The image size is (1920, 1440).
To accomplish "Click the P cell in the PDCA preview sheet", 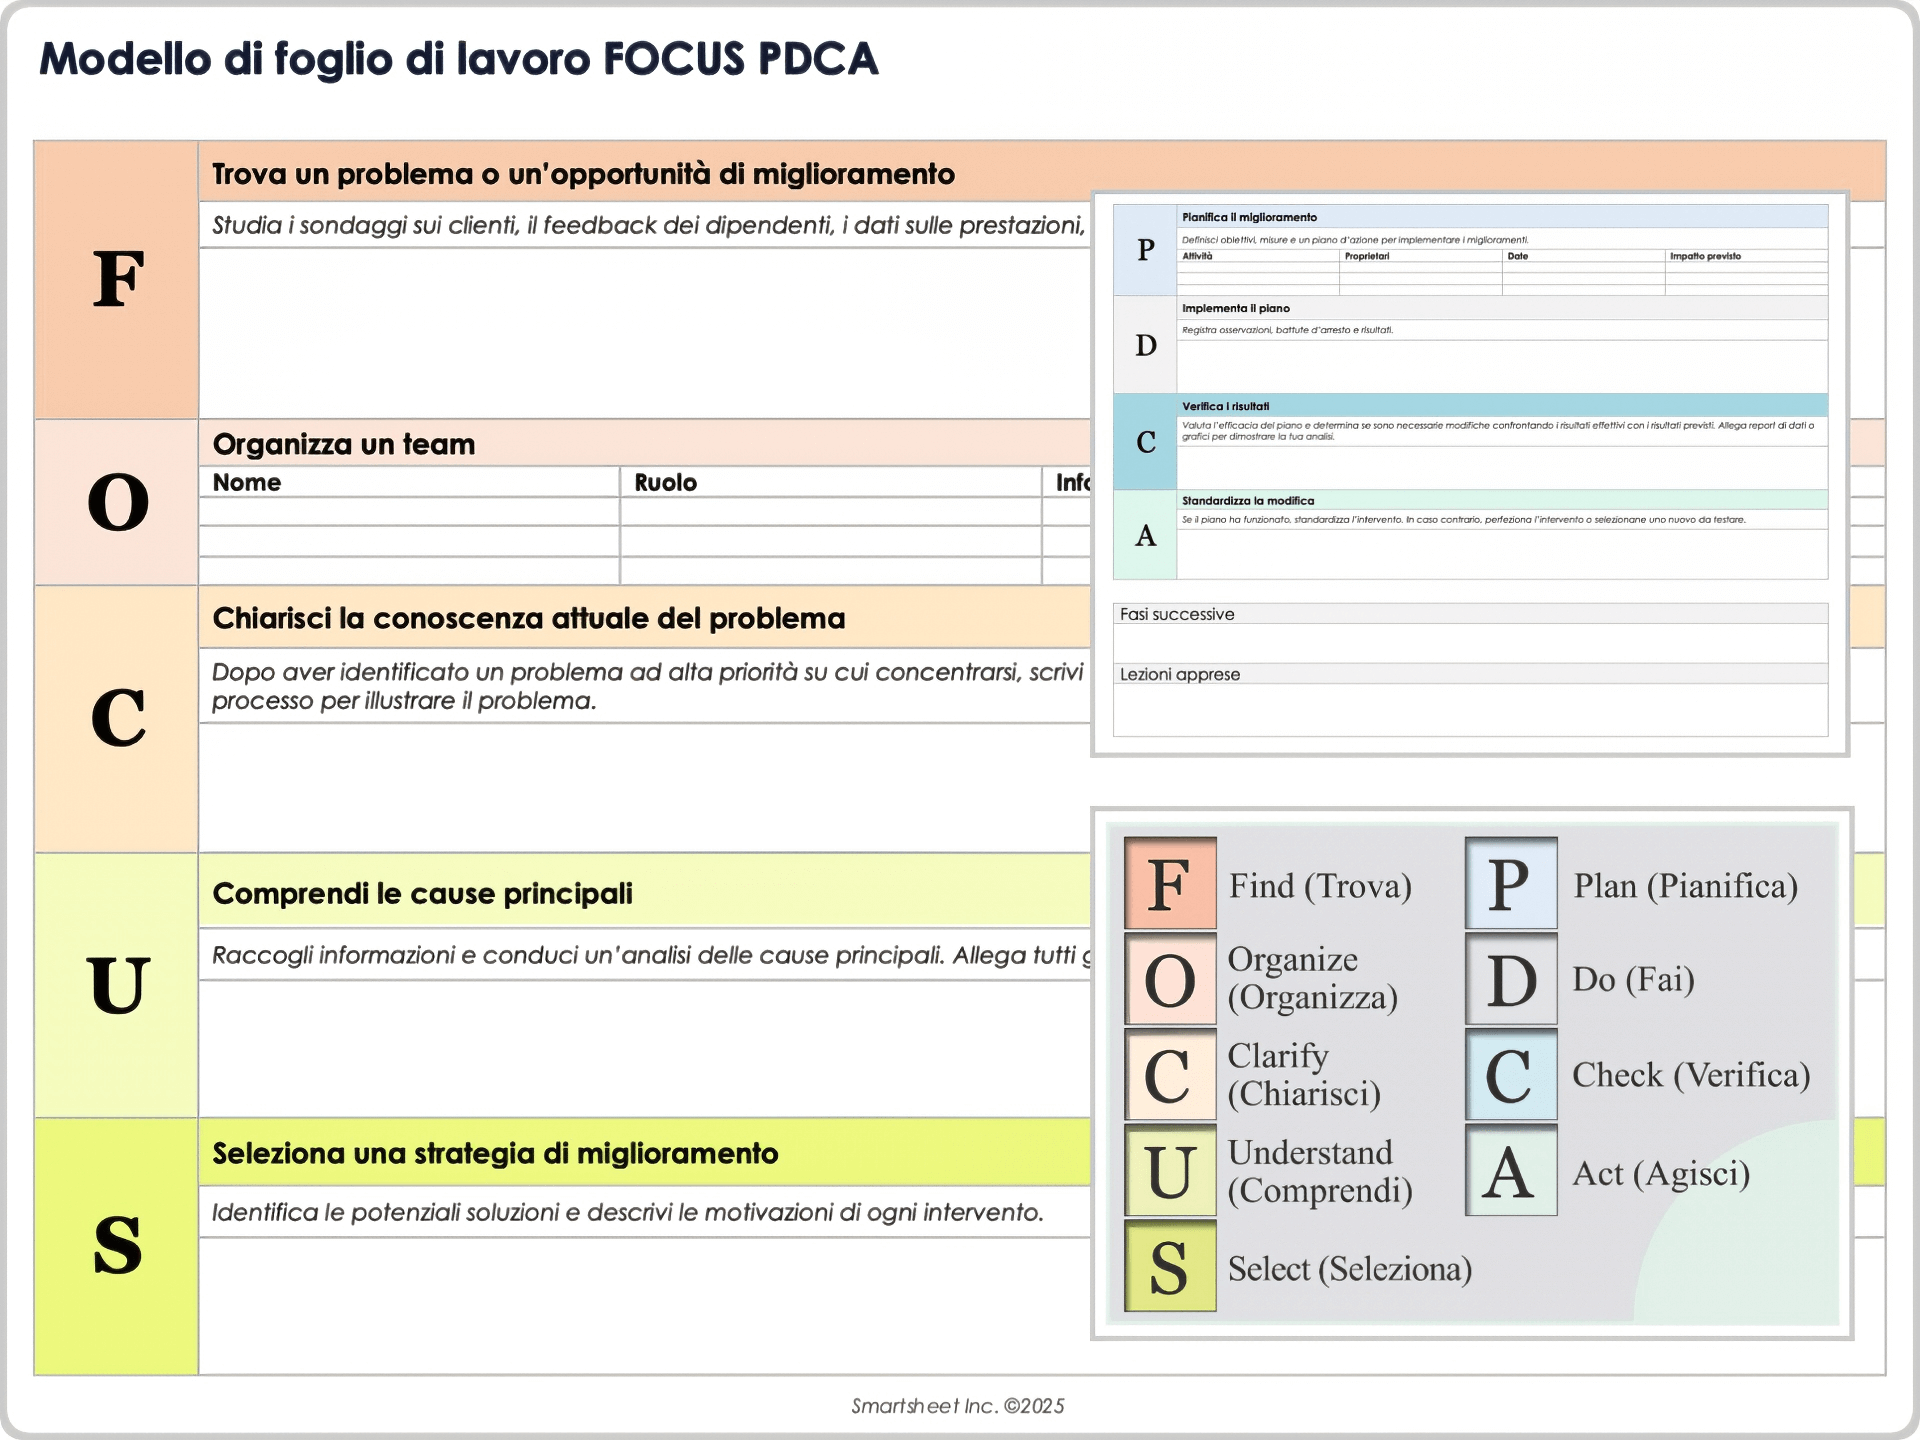I will pyautogui.click(x=1145, y=250).
